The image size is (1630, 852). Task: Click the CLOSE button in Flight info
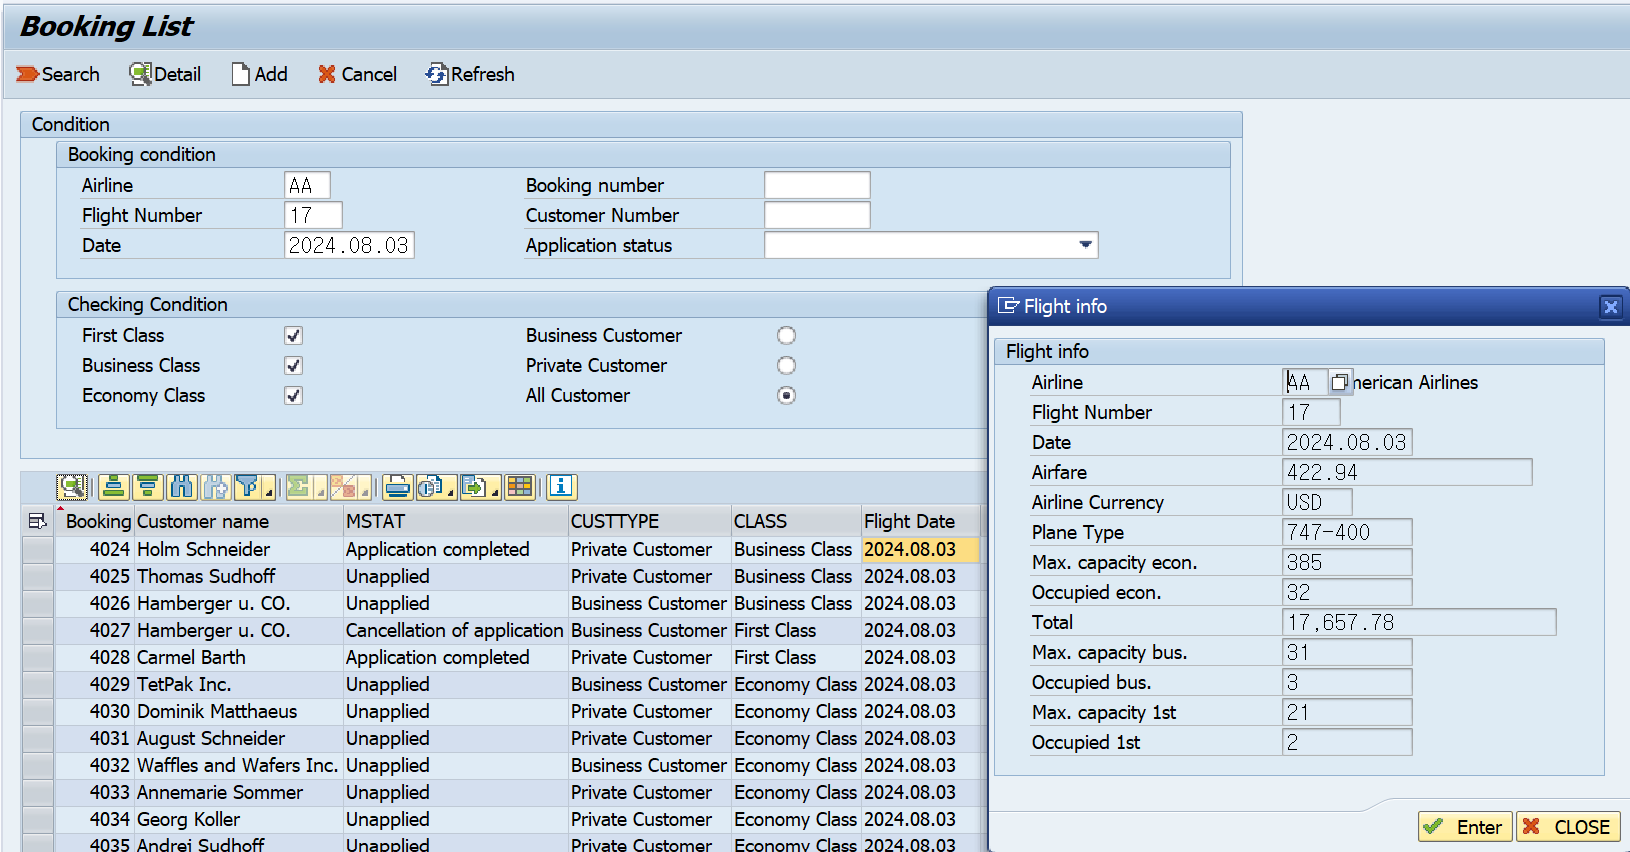1567,827
